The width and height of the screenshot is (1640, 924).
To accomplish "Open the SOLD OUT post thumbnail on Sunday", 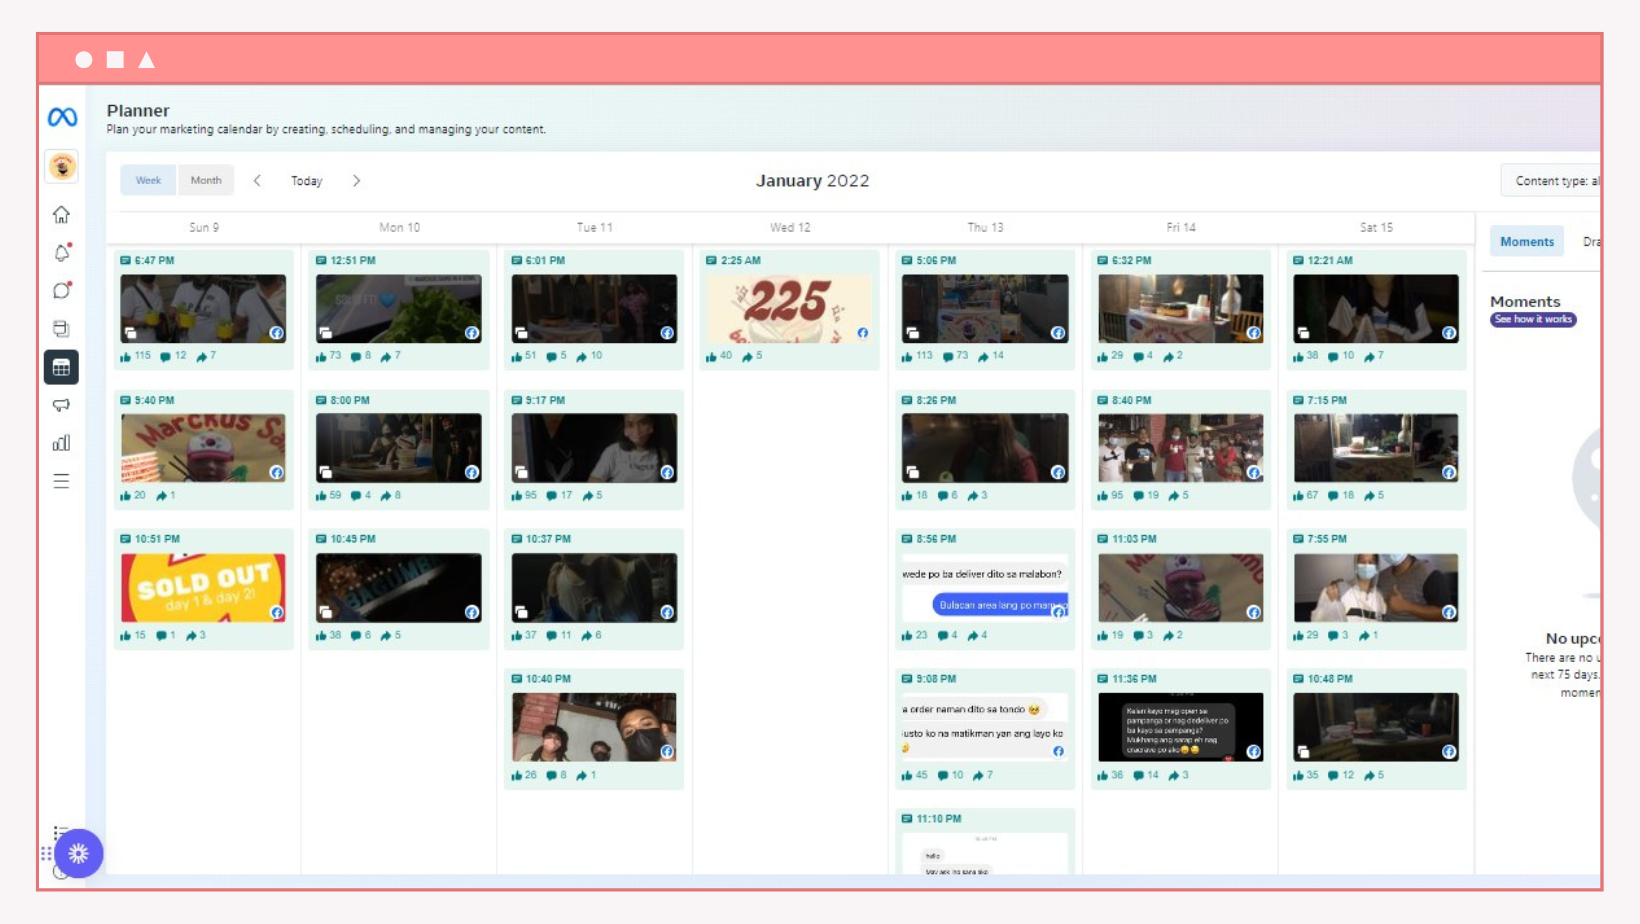I will [x=203, y=586].
